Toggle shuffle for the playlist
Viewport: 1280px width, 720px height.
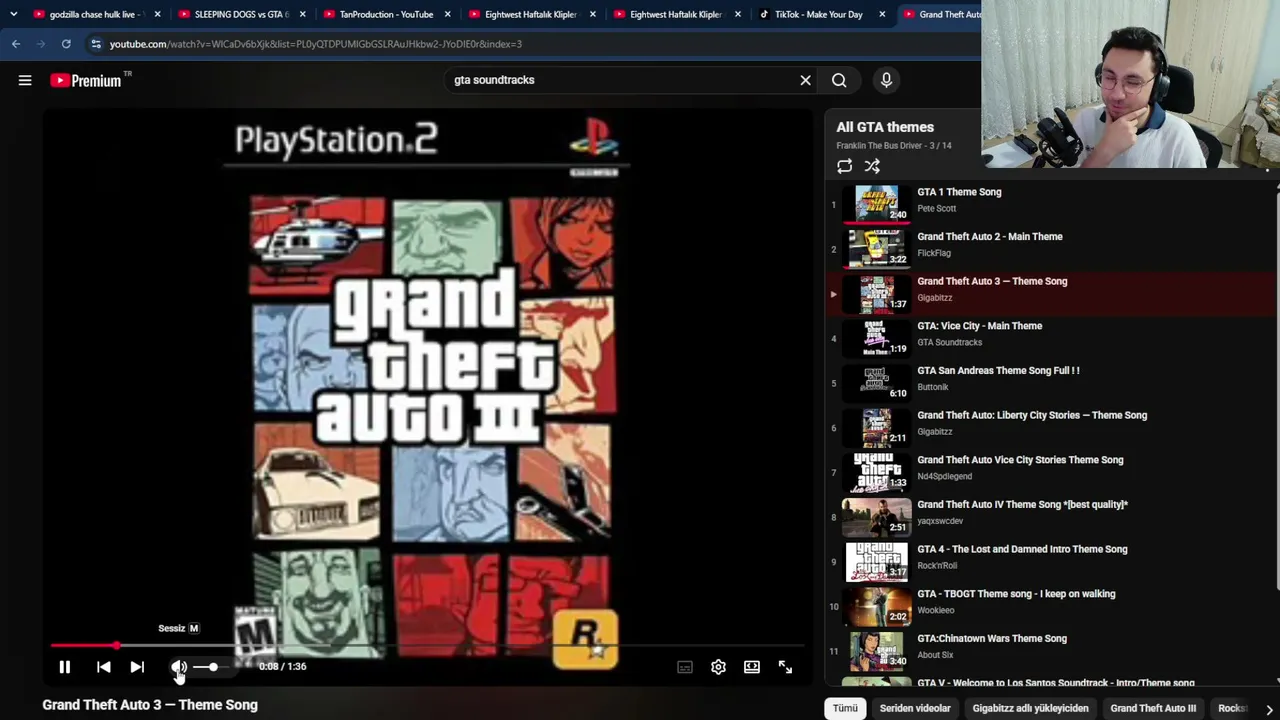[872, 167]
